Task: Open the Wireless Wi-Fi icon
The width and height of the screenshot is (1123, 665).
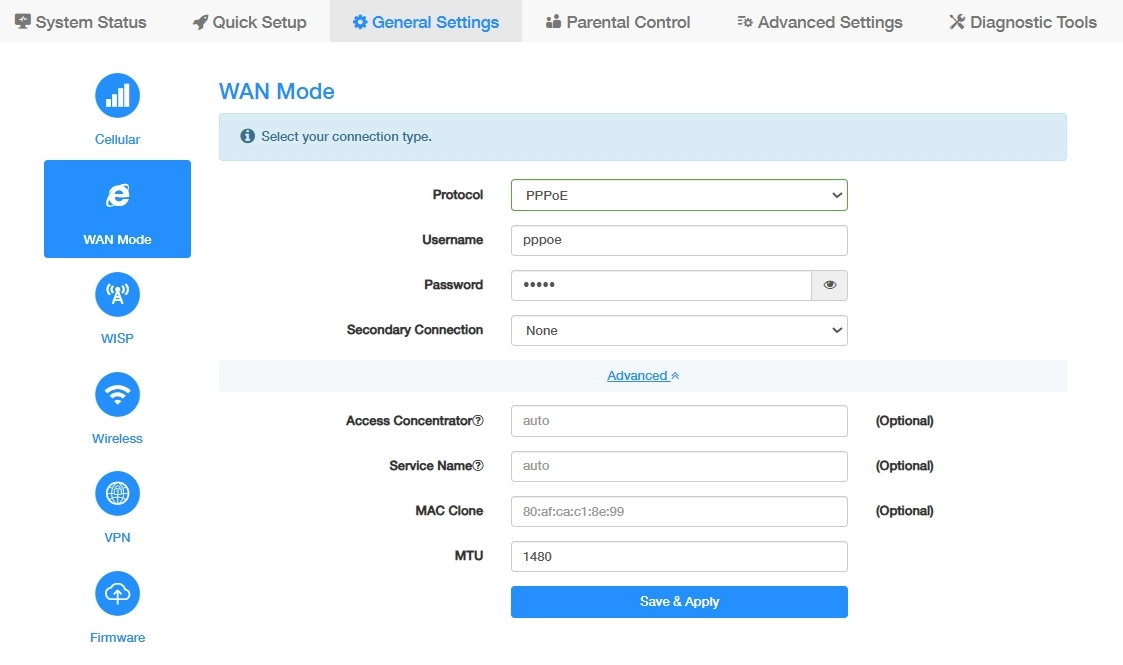Action: (117, 394)
